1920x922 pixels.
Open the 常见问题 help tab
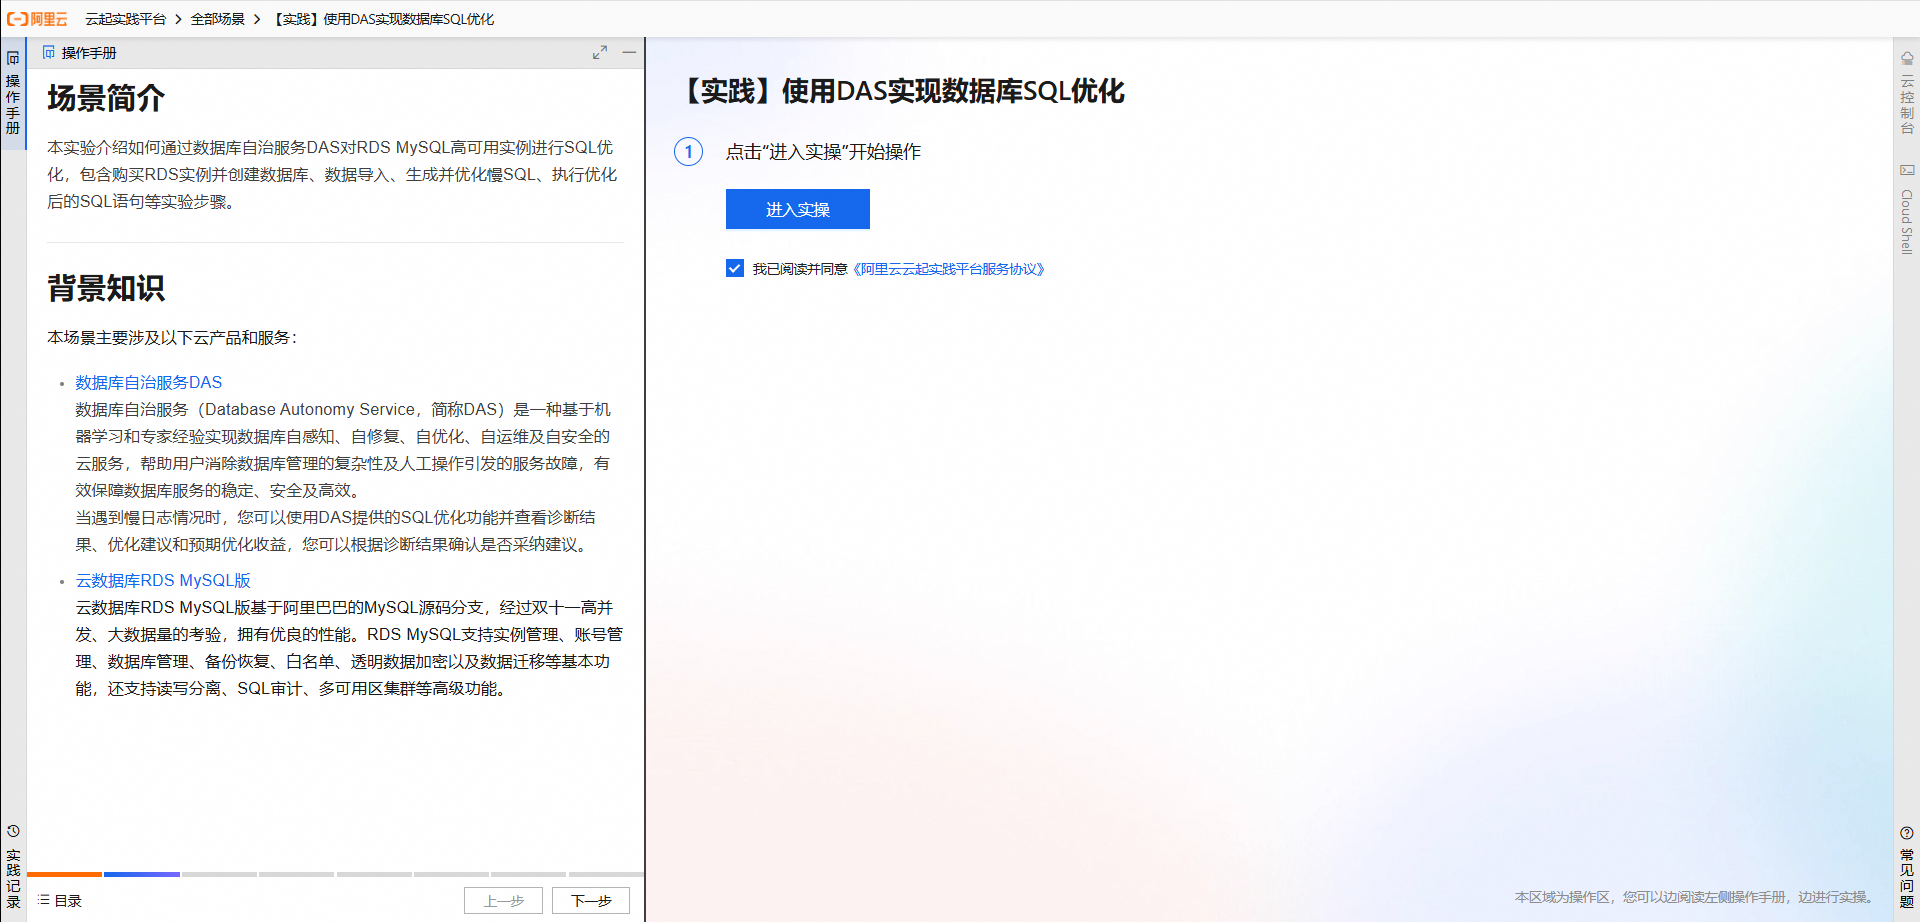pos(1907,867)
